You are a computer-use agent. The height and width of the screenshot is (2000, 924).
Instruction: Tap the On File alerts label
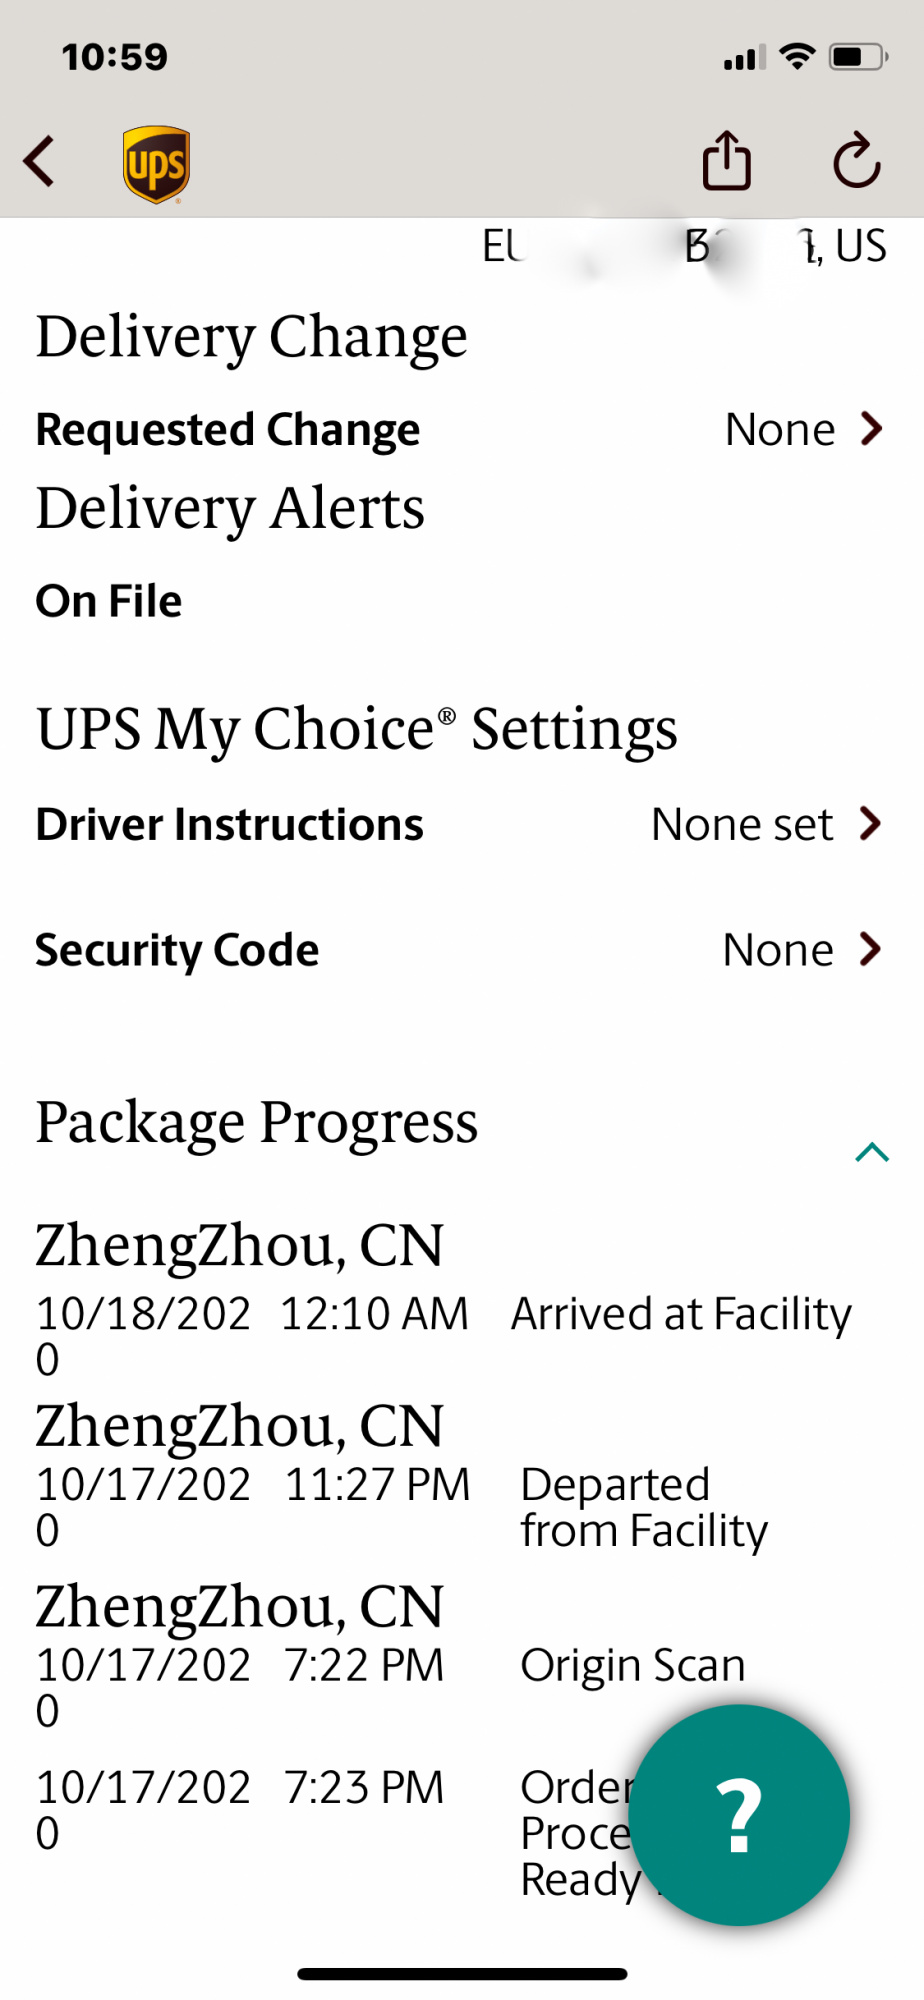coord(109,601)
